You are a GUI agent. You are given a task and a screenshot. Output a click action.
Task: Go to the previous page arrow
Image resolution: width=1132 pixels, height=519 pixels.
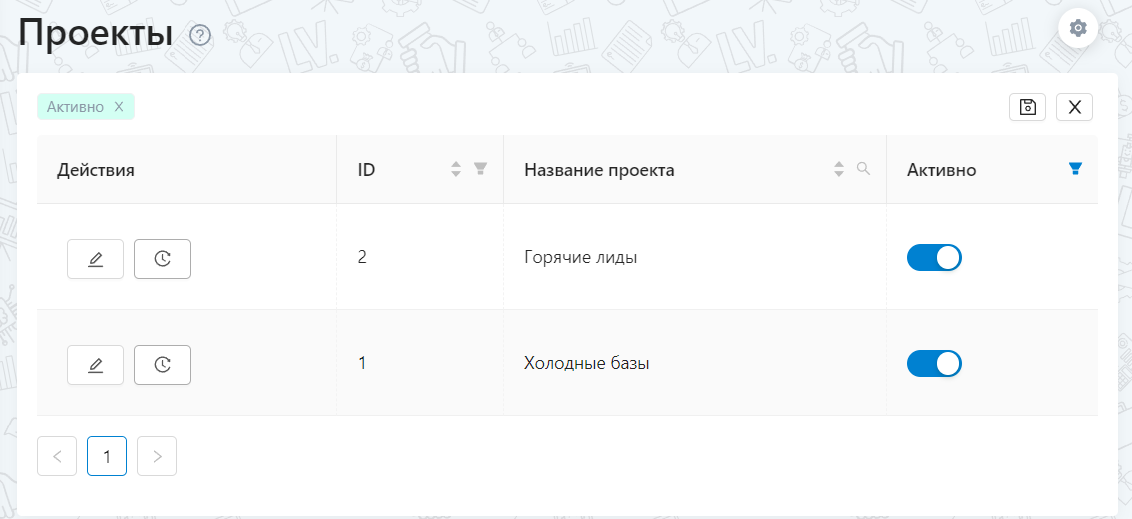(x=57, y=456)
